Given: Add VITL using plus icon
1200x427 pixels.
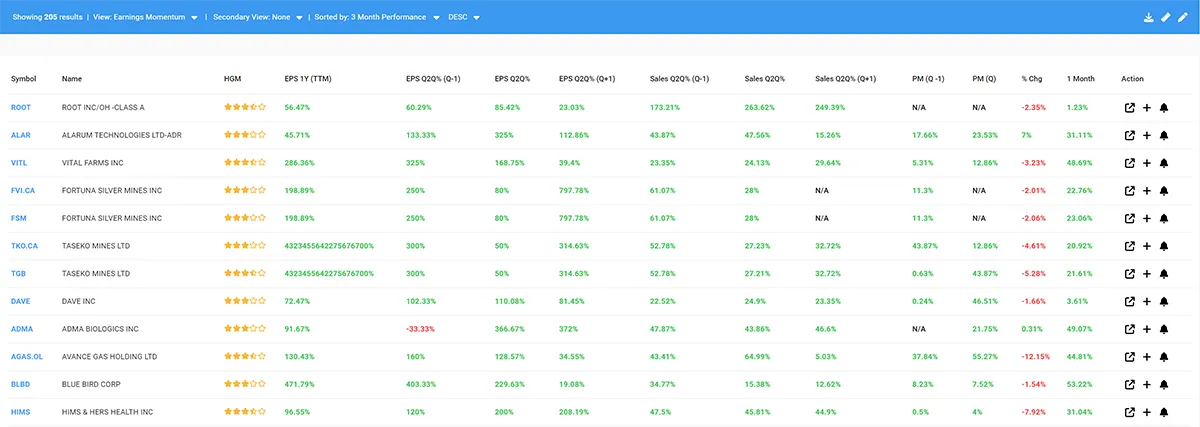Looking at the screenshot, I should click(x=1147, y=162).
